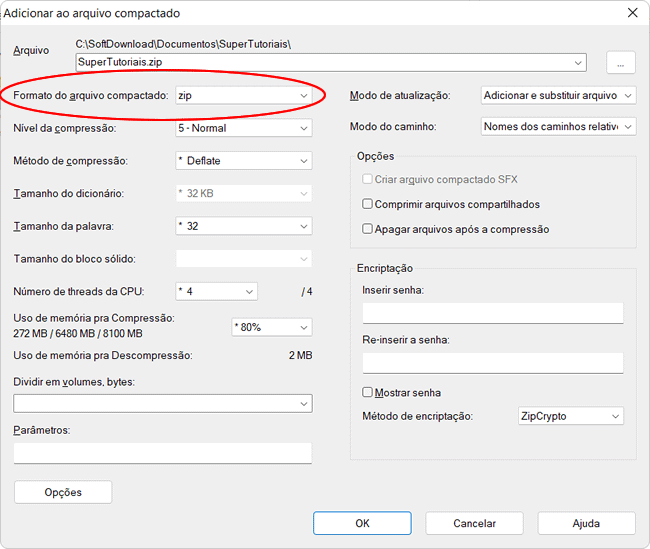Click the Re-inserir a senha field
The height and width of the screenshot is (549, 650).
point(492,362)
